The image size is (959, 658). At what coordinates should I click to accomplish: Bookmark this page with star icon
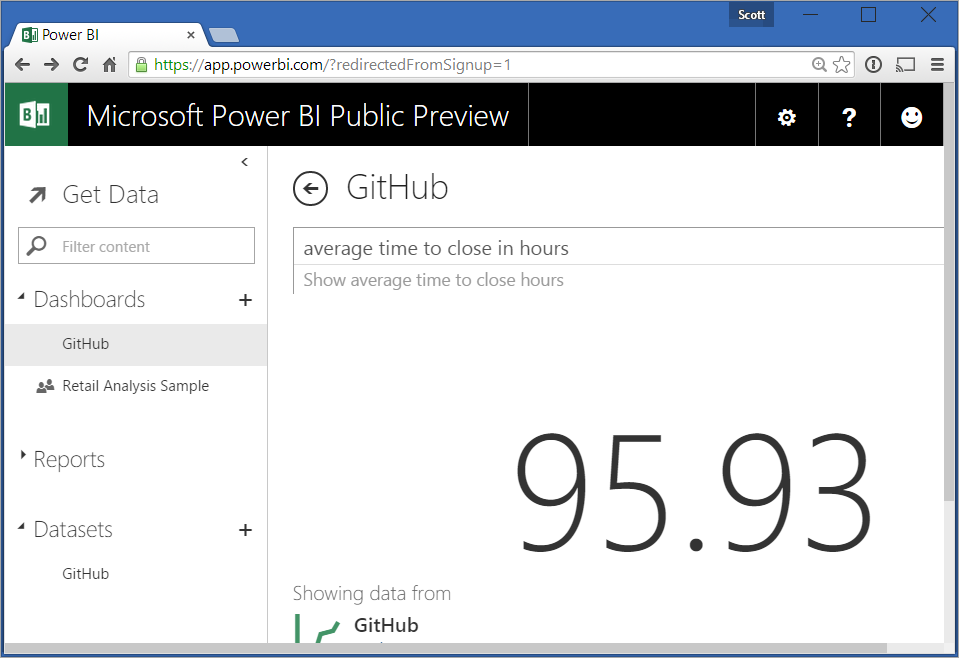point(842,65)
